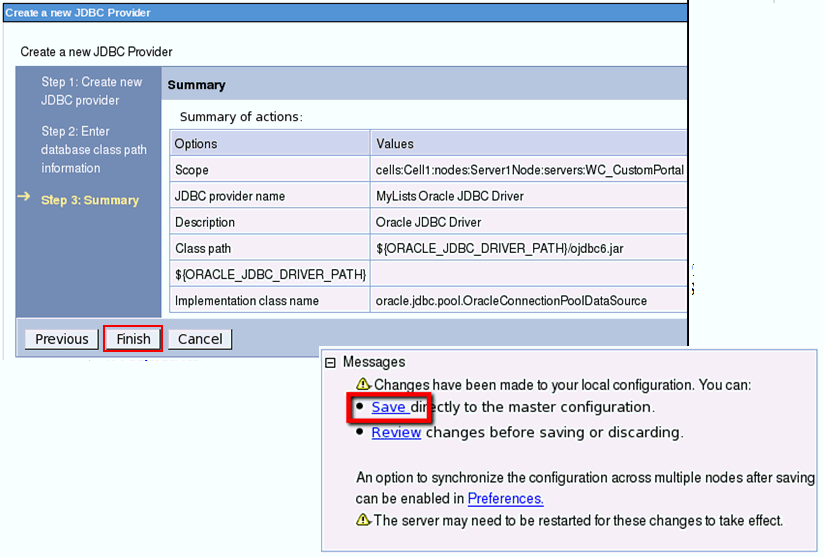824x557 pixels.
Task: Open the Review changes link
Action: [x=396, y=433]
